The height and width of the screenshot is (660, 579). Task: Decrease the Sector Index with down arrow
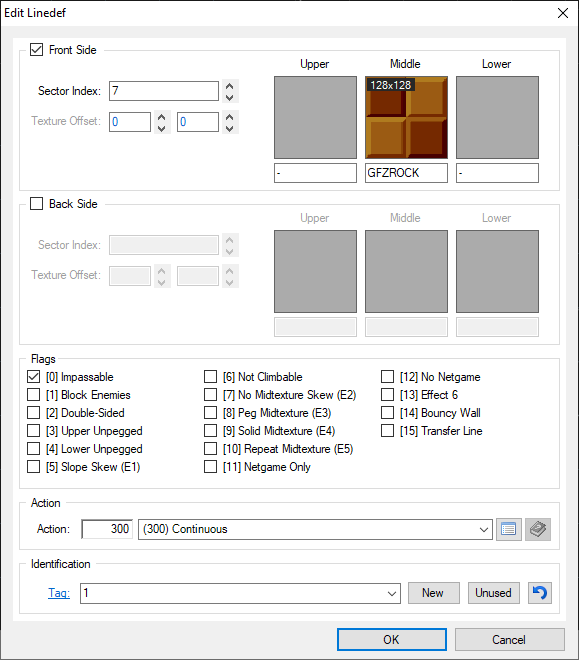click(x=229, y=97)
